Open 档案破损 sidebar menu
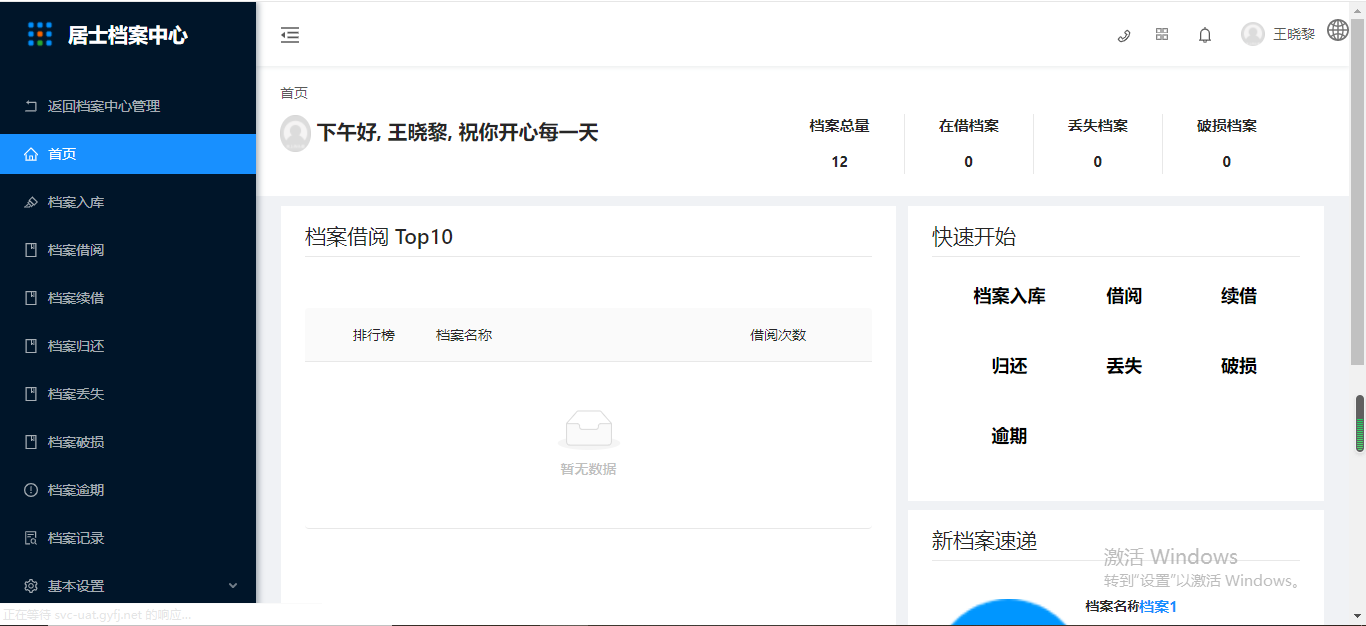Viewport: 1366px width, 626px height. tap(128, 442)
